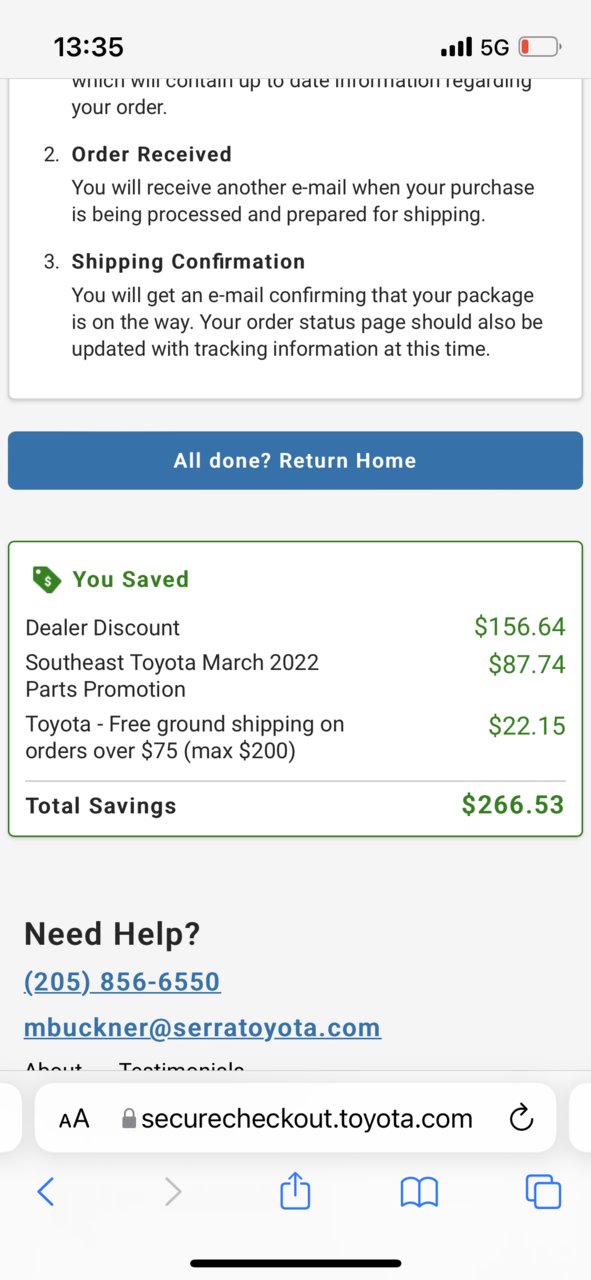Viewport: 591px width, 1280px height.
Task: Reload the page with refresh icon
Action: 521,1118
